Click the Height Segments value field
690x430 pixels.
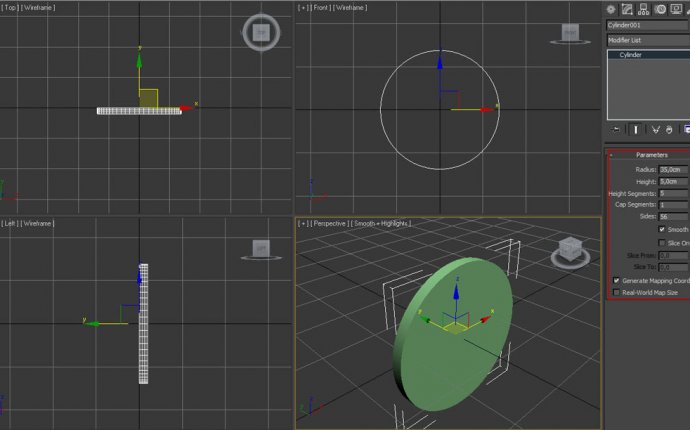pos(673,193)
